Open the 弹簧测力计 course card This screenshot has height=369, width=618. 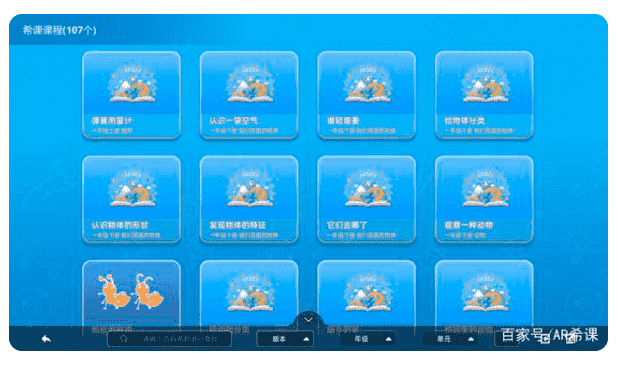[x=132, y=95]
